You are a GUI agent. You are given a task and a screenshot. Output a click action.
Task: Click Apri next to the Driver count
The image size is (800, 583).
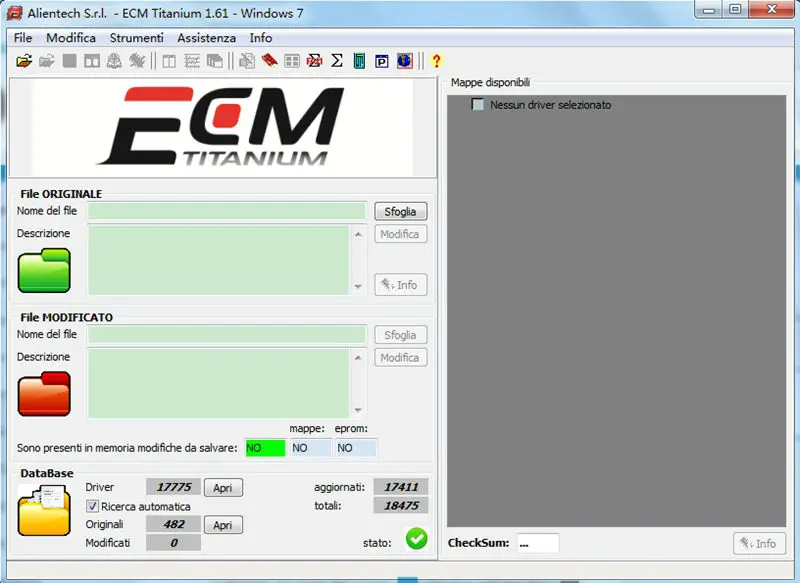point(223,488)
